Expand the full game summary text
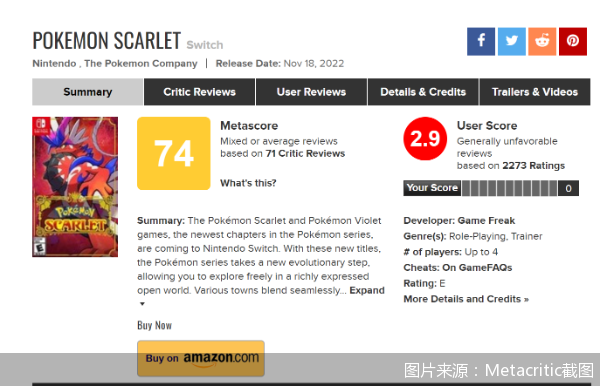The width and height of the screenshot is (600, 386). coord(367,290)
